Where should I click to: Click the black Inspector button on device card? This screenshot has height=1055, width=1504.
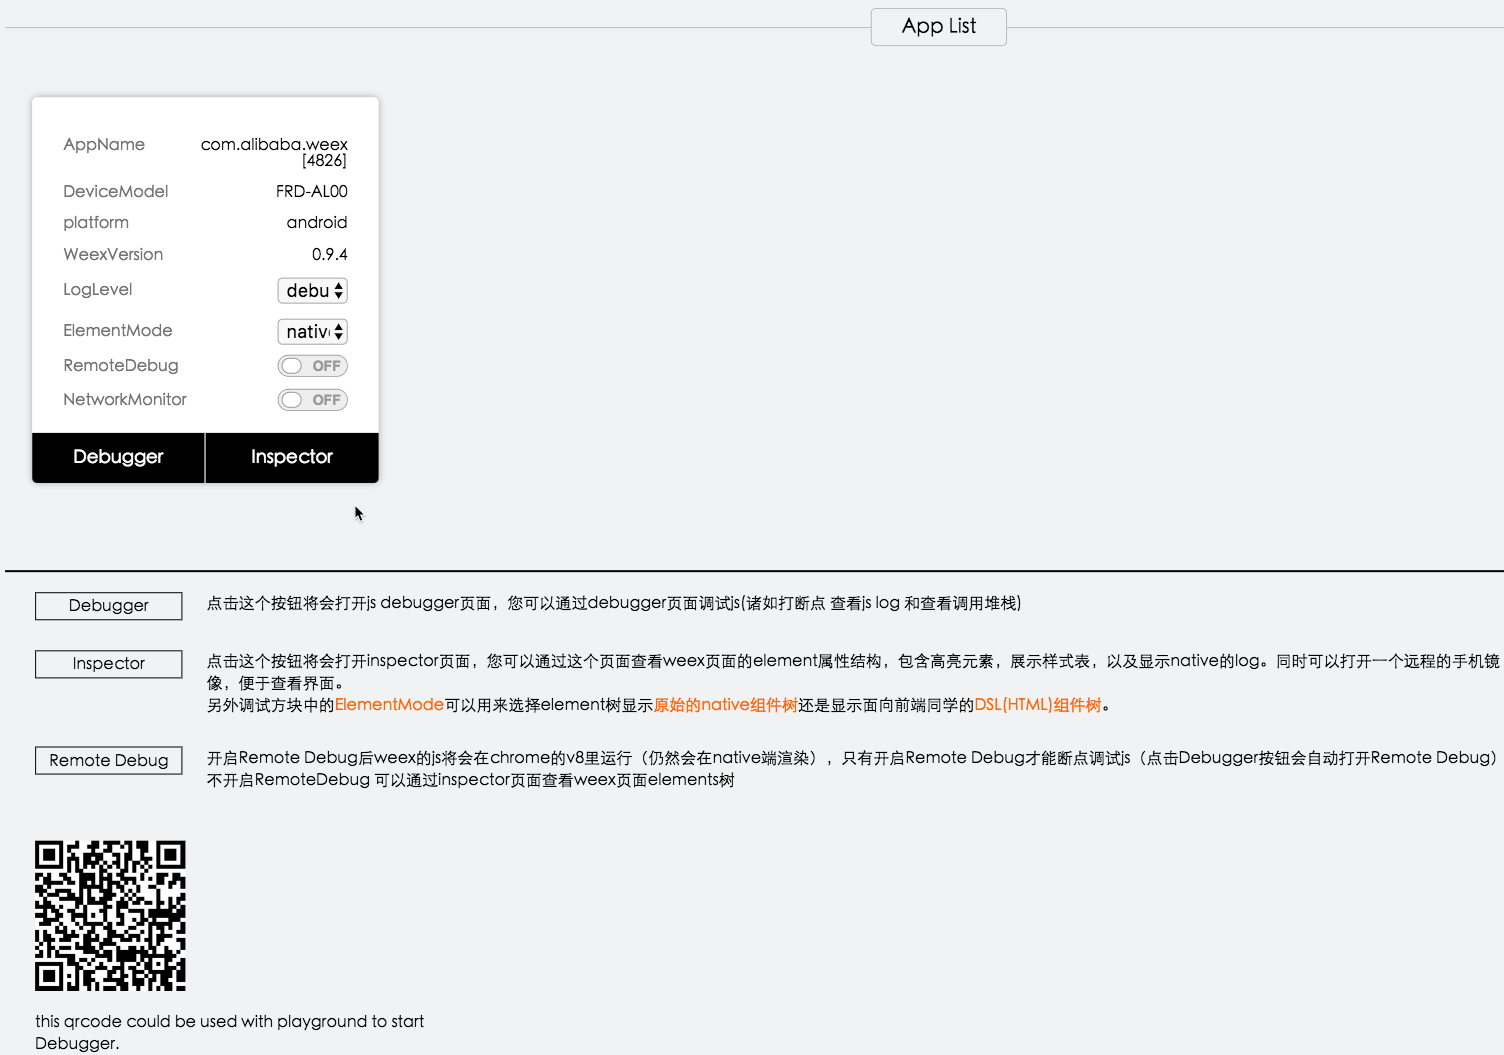pyautogui.click(x=292, y=457)
